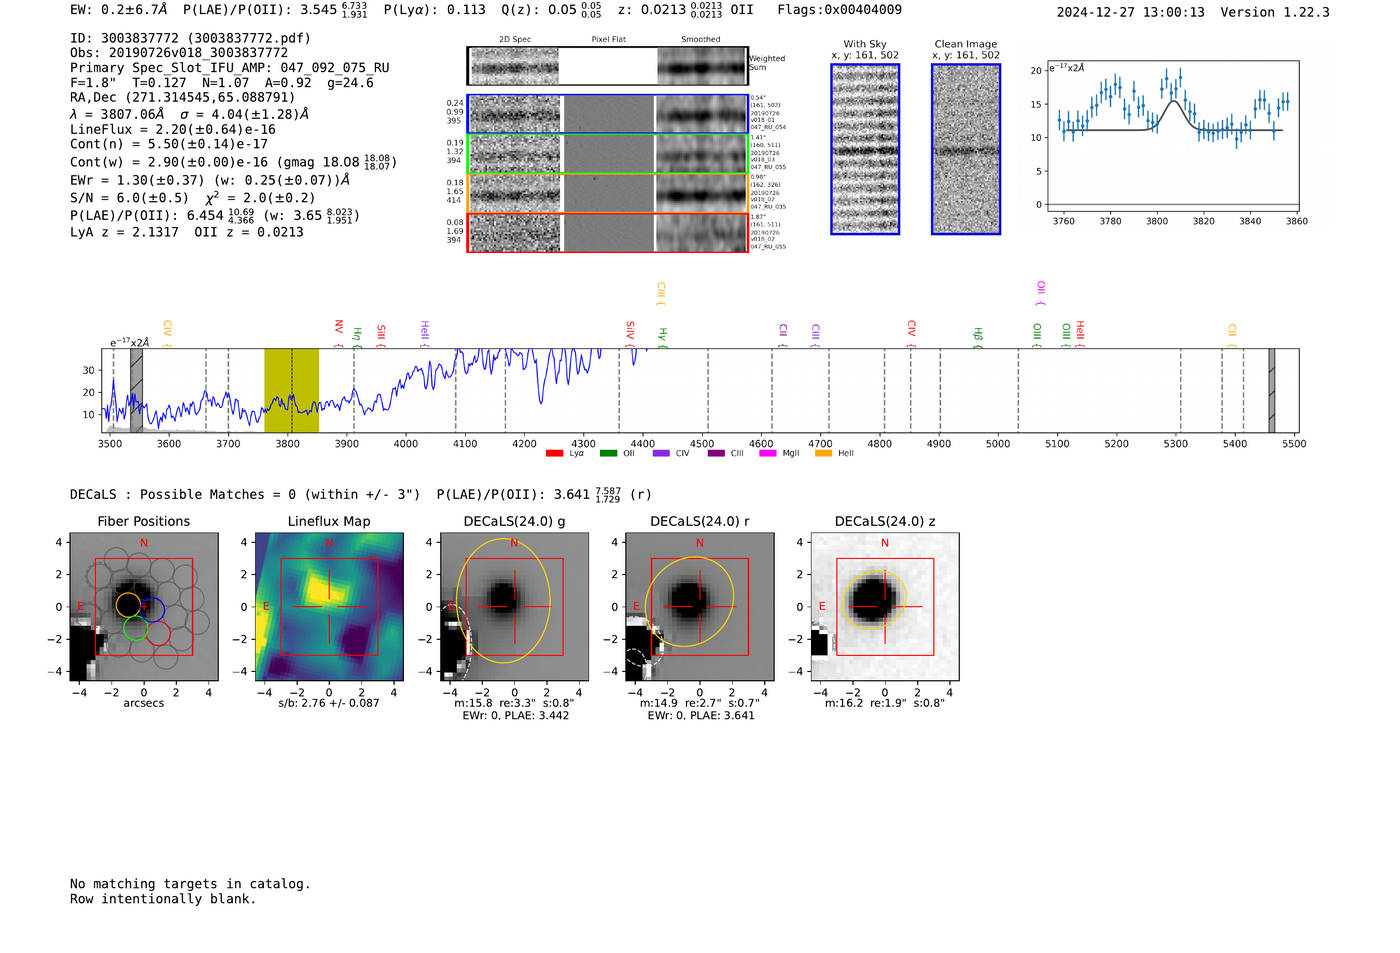The image size is (1400, 953).
Task: Click the 'Obs: 20190726v018_3003837772' text
Action: tap(179, 53)
